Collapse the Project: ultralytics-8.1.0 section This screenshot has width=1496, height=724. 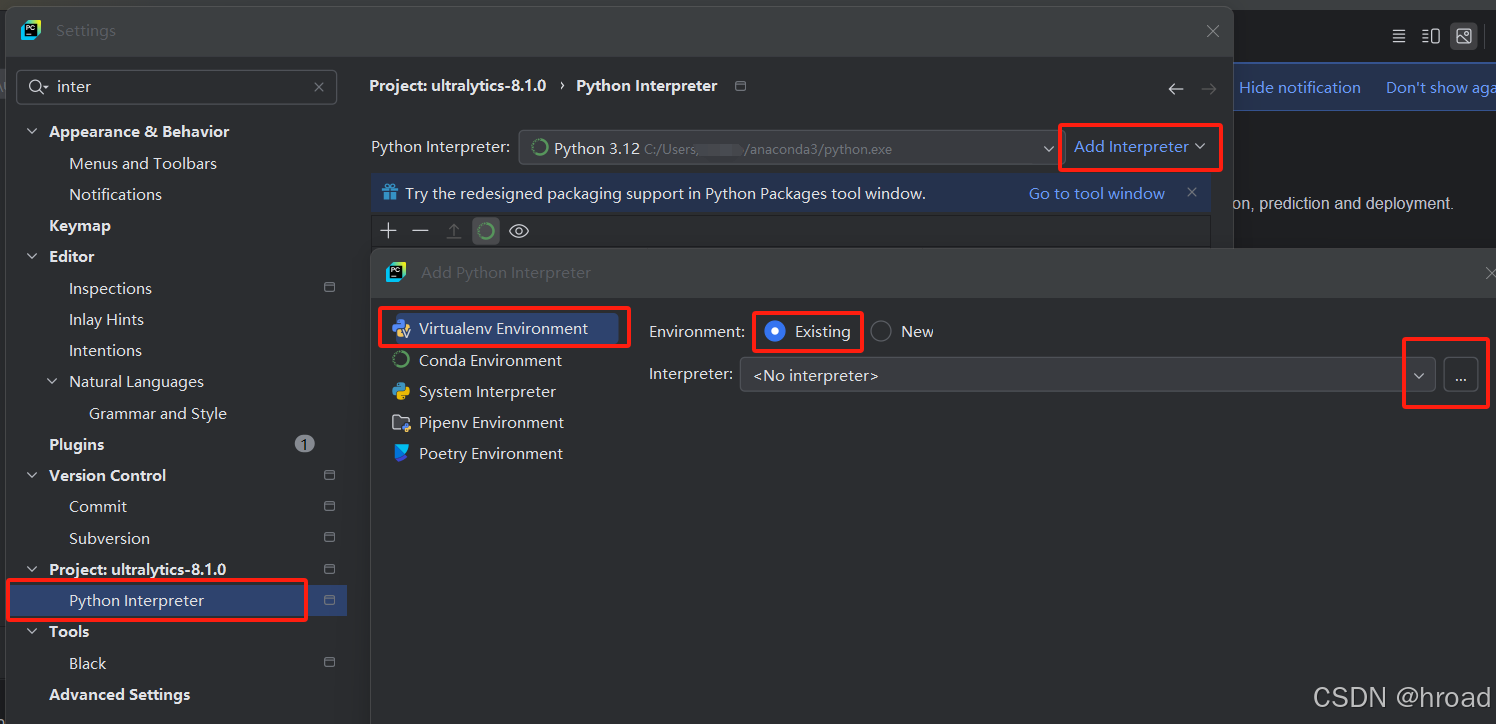tap(32, 570)
